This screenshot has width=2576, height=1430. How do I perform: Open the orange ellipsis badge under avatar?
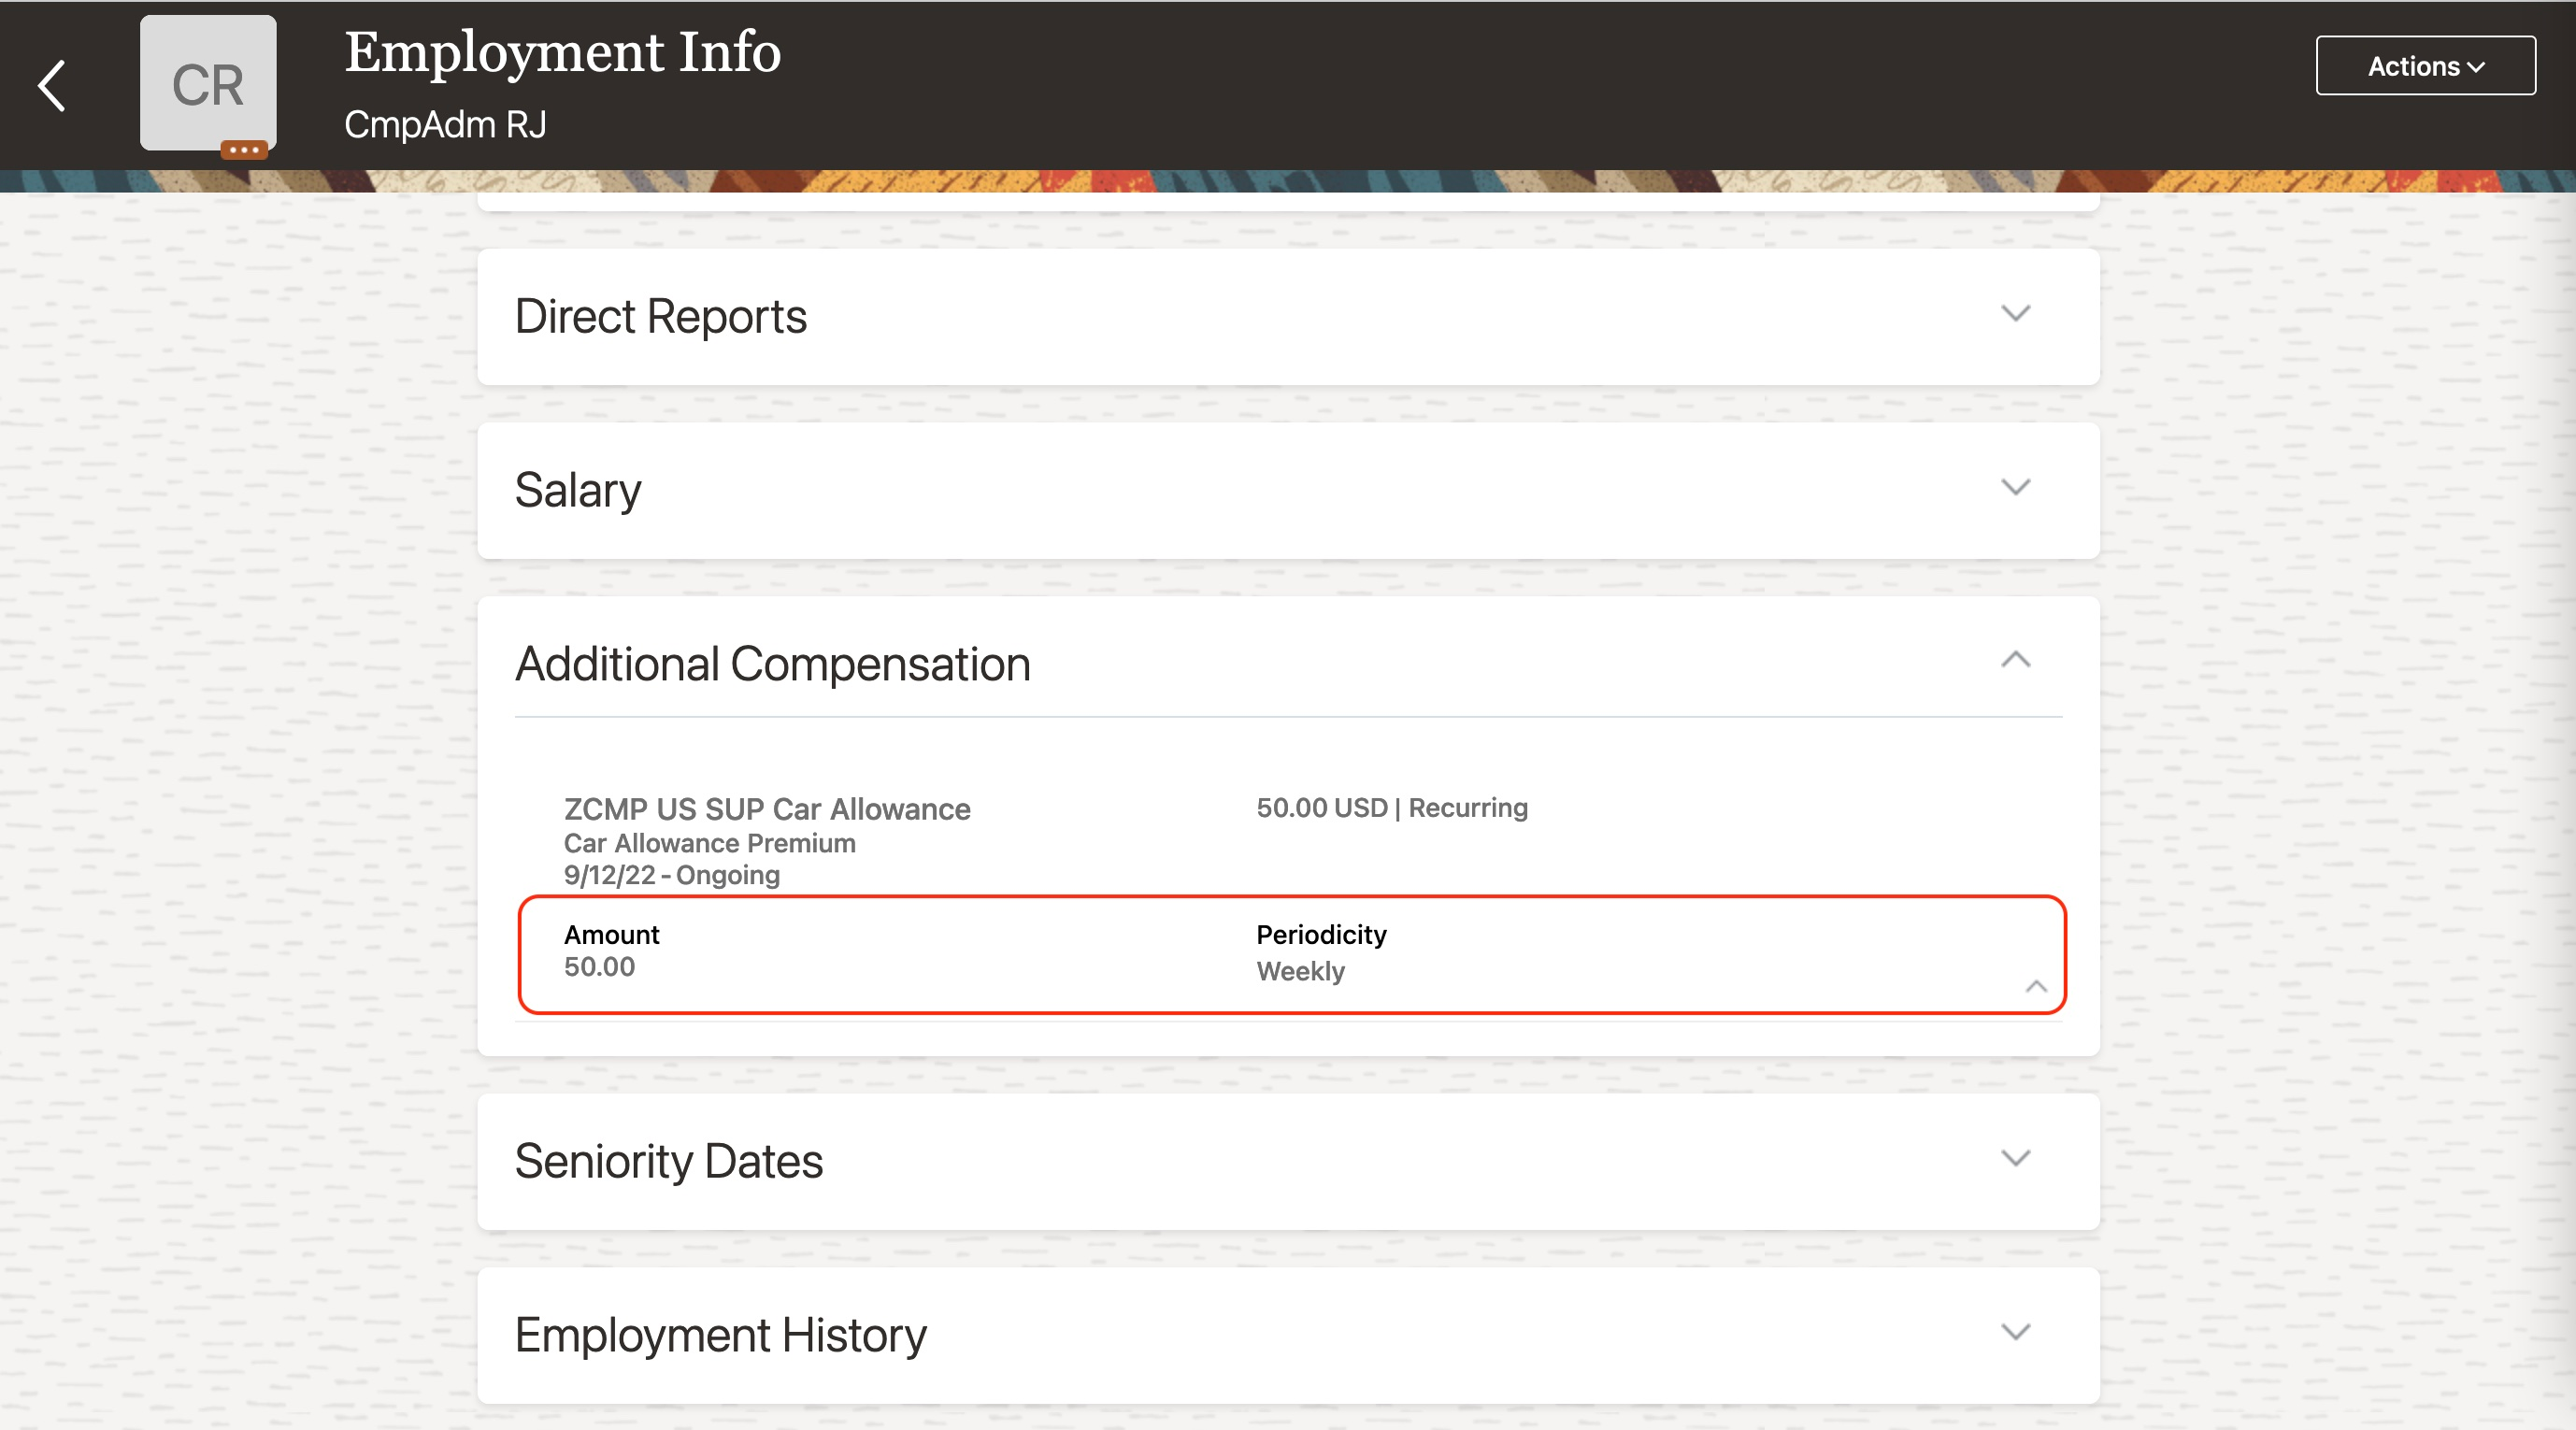[244, 150]
